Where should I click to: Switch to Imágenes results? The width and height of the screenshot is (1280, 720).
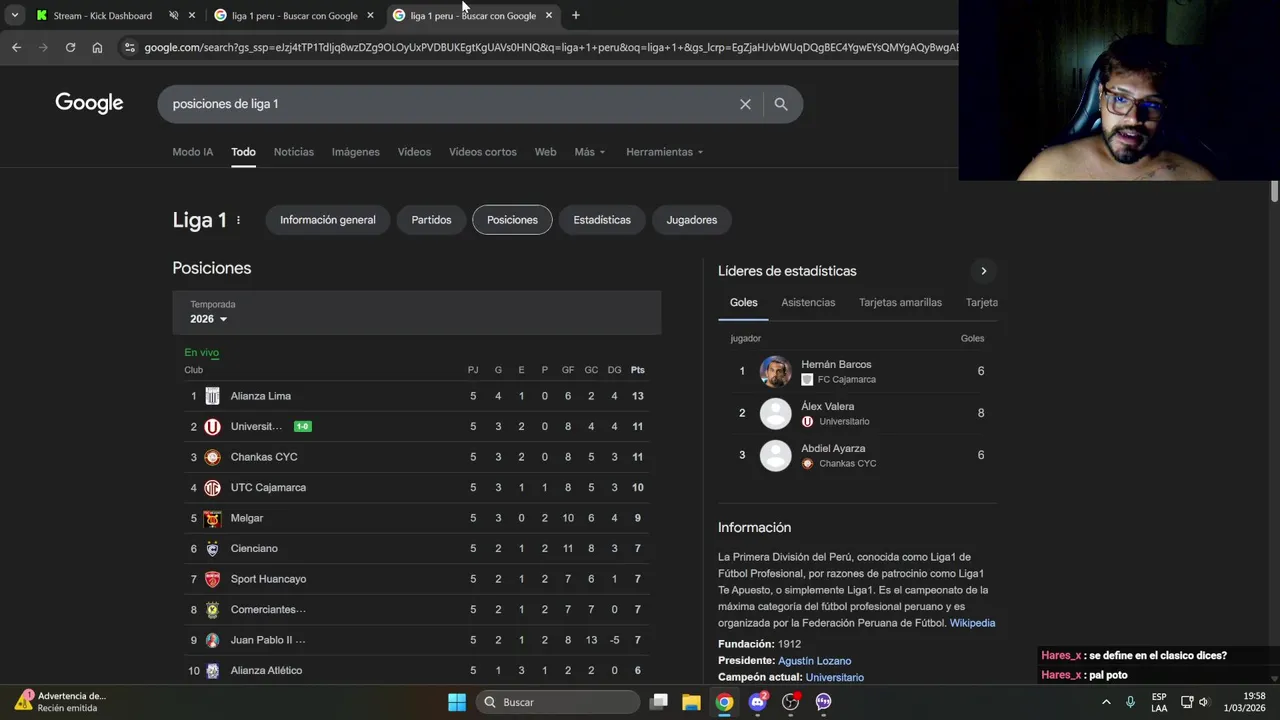[356, 152]
